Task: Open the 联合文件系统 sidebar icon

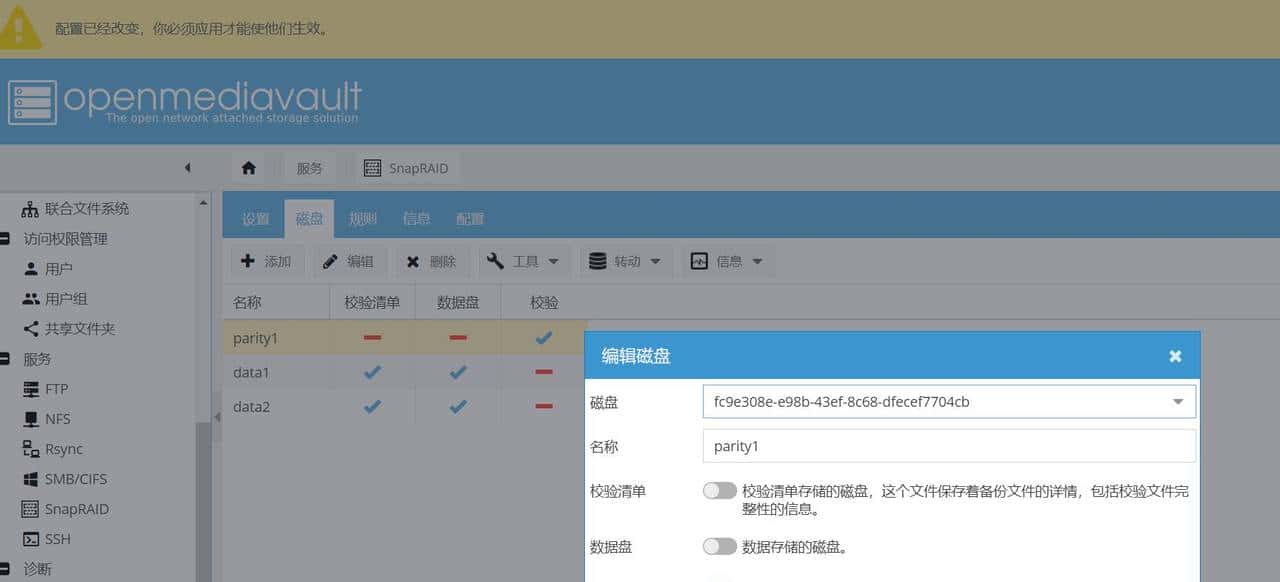Action: tap(33, 208)
